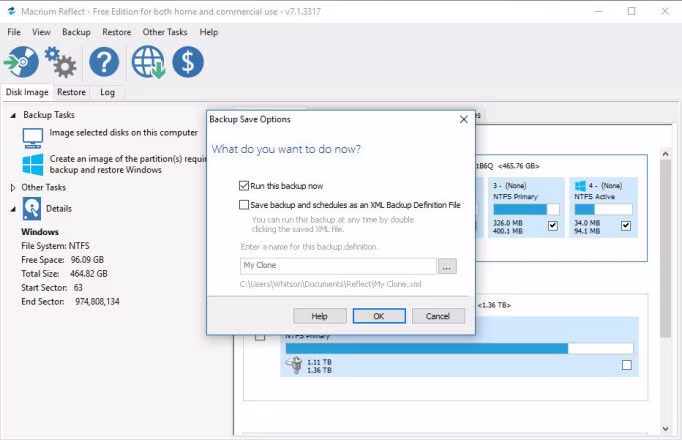Screen dimensions: 682x440
Task: Collapse the Details section arrow
Action: 13,209
